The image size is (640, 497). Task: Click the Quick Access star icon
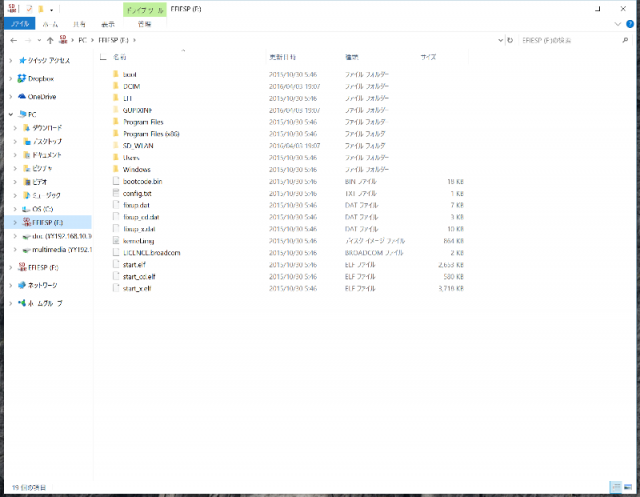click(22, 60)
